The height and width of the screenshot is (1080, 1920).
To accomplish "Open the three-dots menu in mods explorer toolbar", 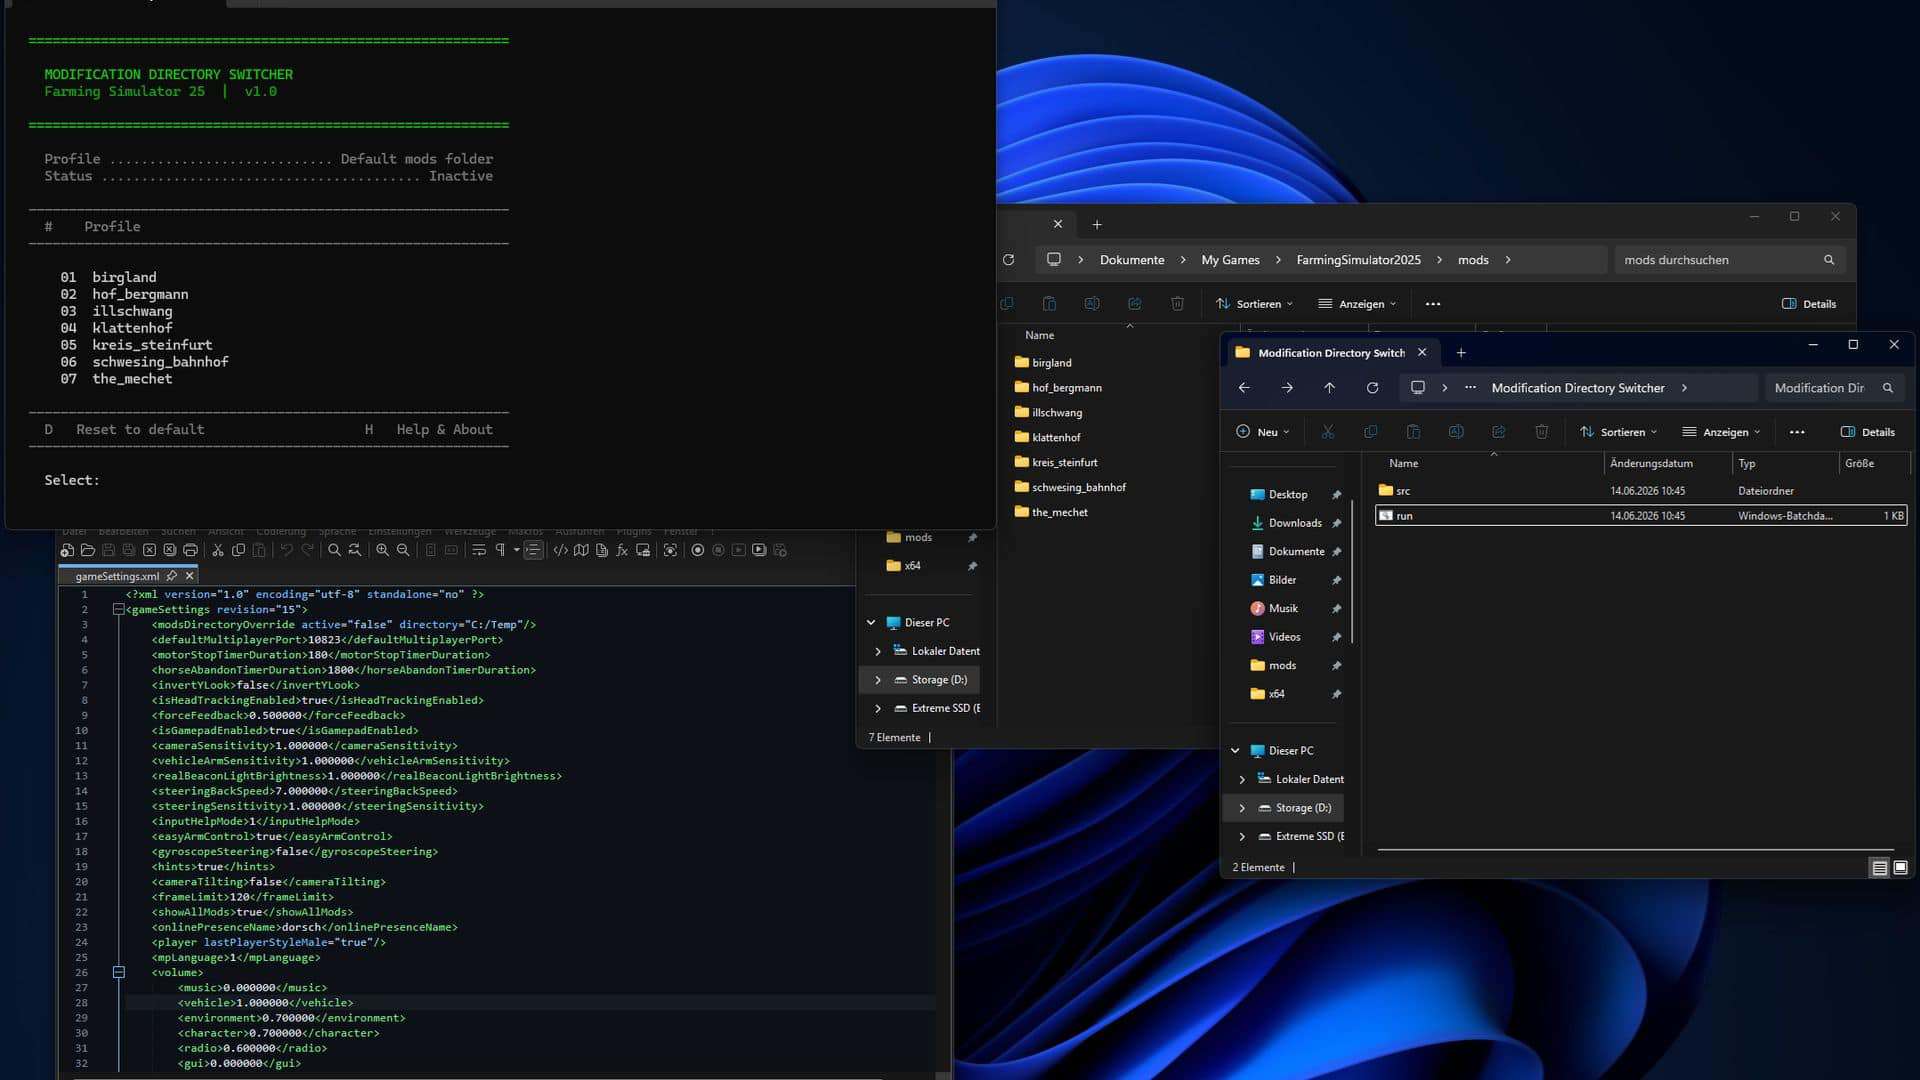I will point(1433,304).
